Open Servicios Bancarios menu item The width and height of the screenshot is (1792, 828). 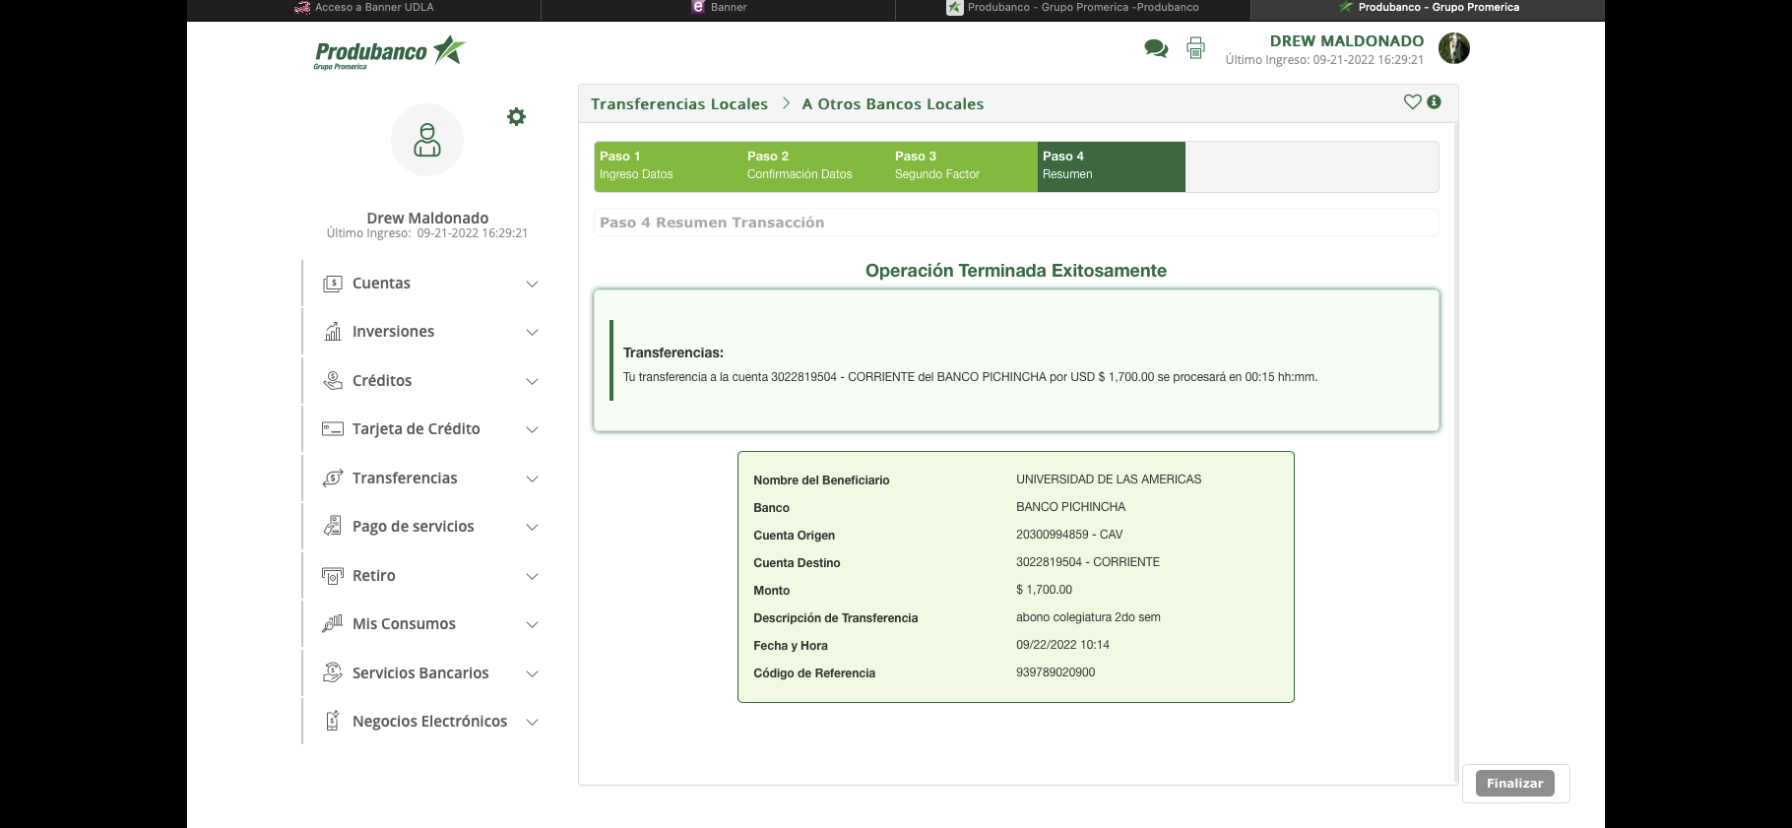point(420,673)
